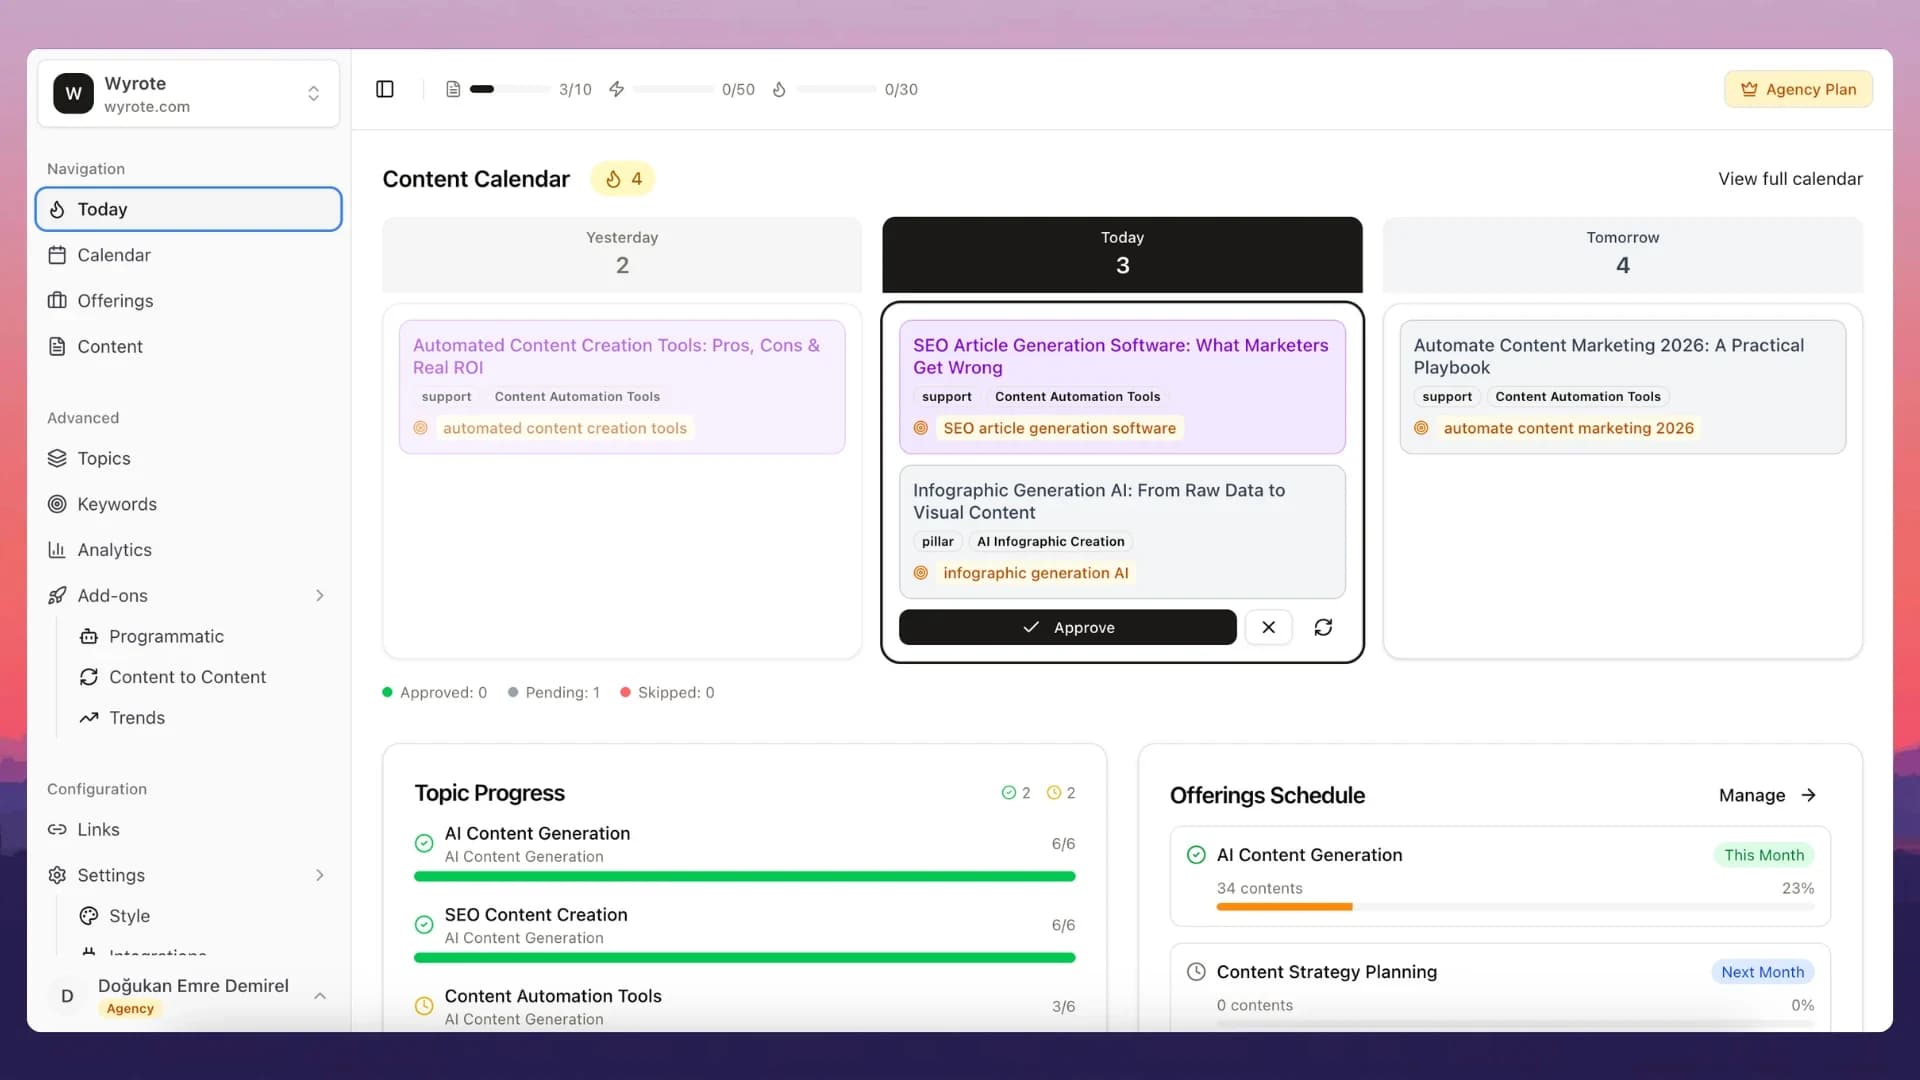Toggle the sidebar panel visibility
The height and width of the screenshot is (1080, 1920).
[x=385, y=89]
